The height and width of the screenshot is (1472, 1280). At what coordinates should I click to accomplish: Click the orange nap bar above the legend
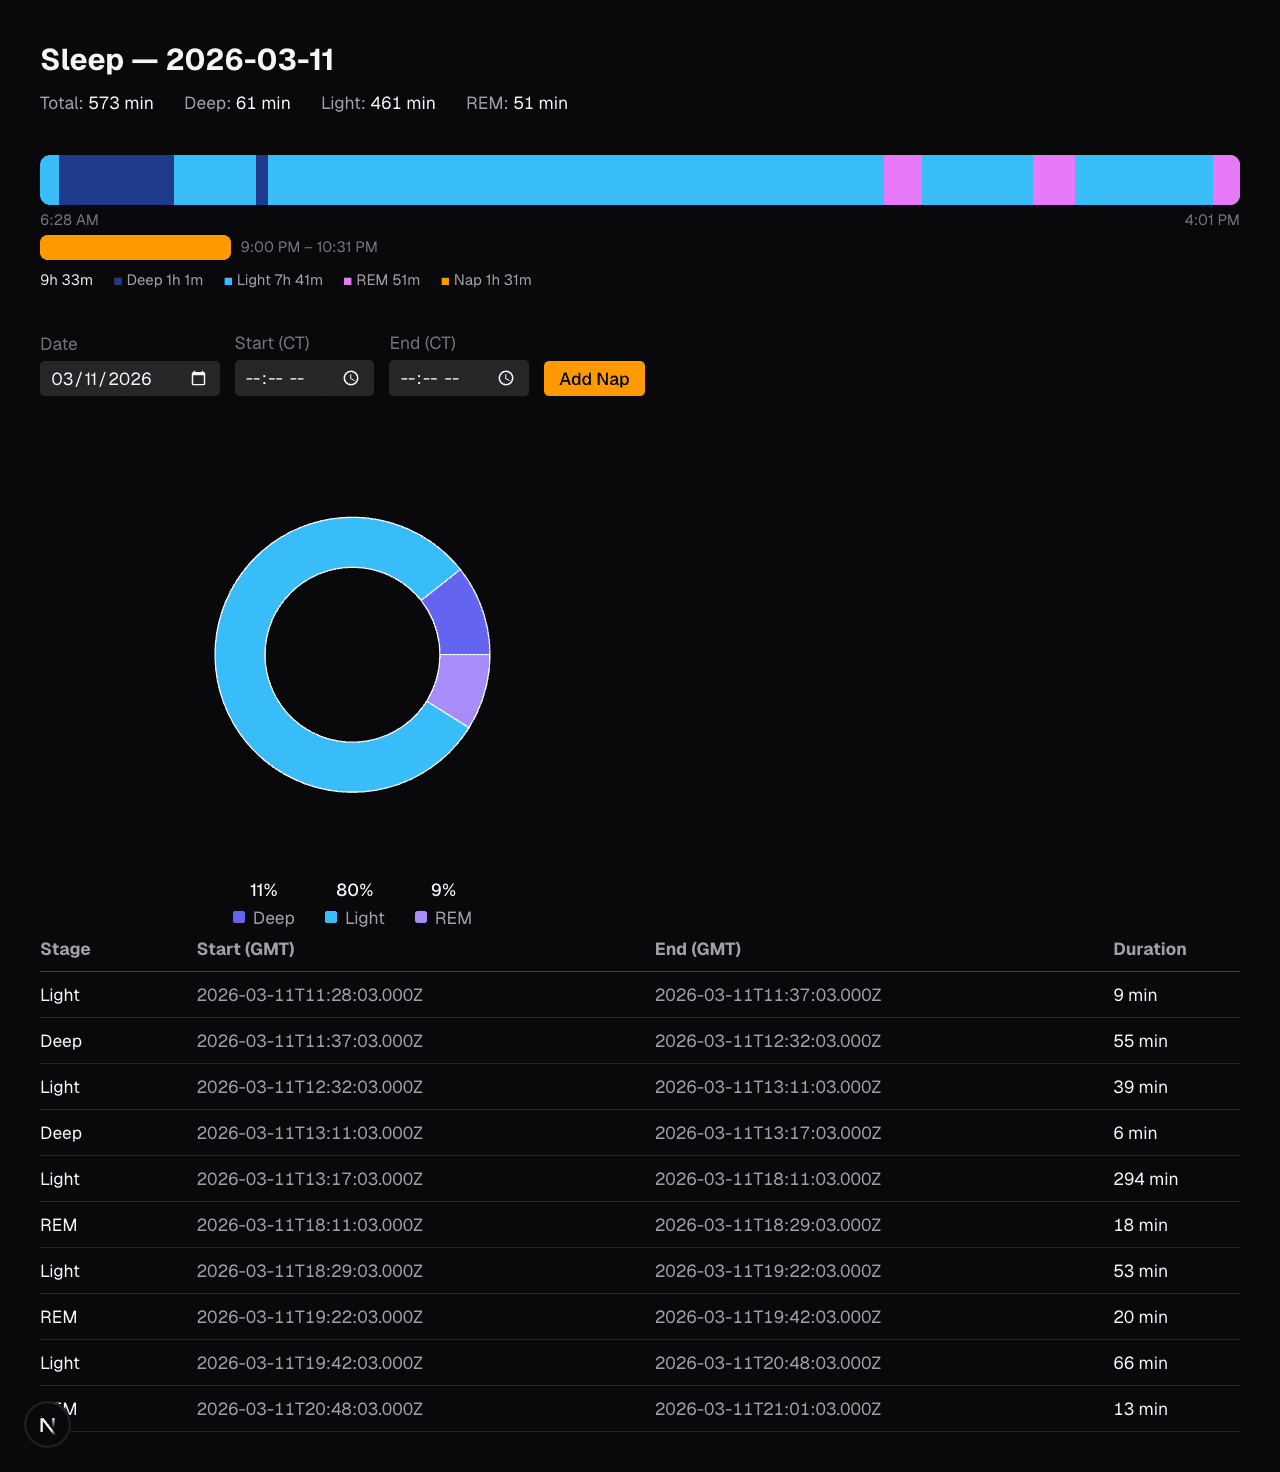click(x=135, y=246)
